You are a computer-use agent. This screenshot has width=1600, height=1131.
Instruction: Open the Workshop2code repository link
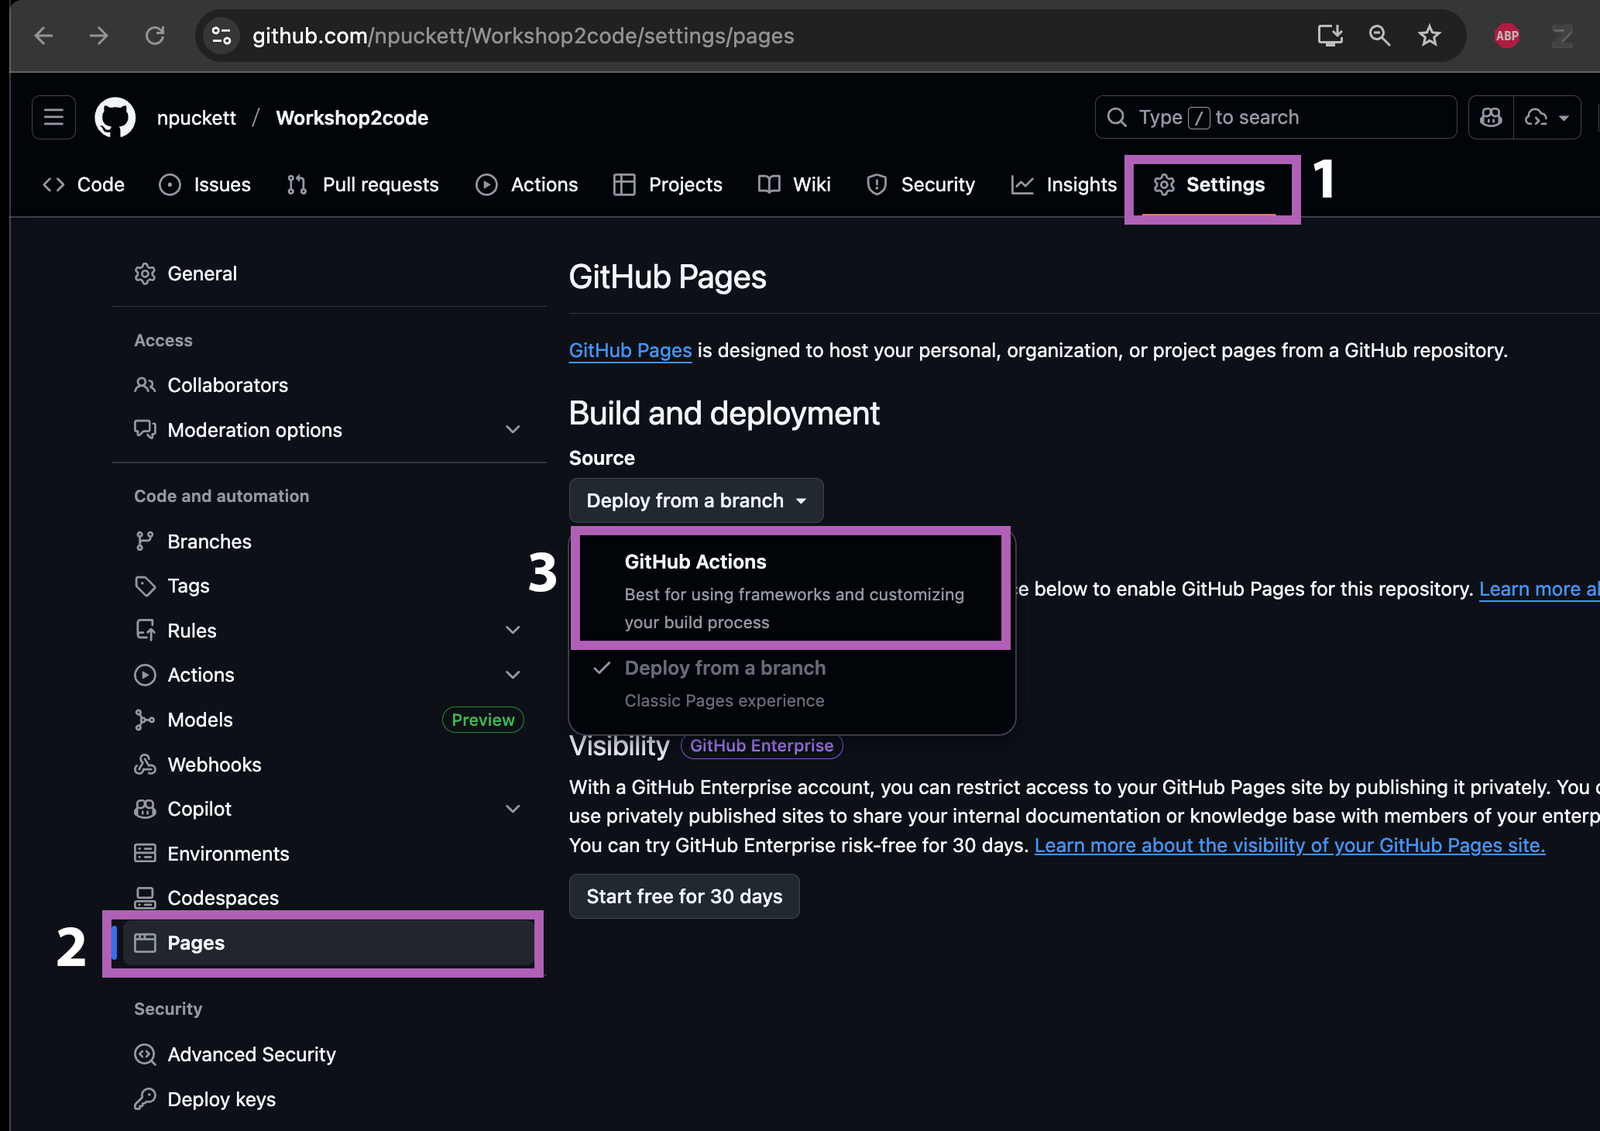click(x=352, y=118)
